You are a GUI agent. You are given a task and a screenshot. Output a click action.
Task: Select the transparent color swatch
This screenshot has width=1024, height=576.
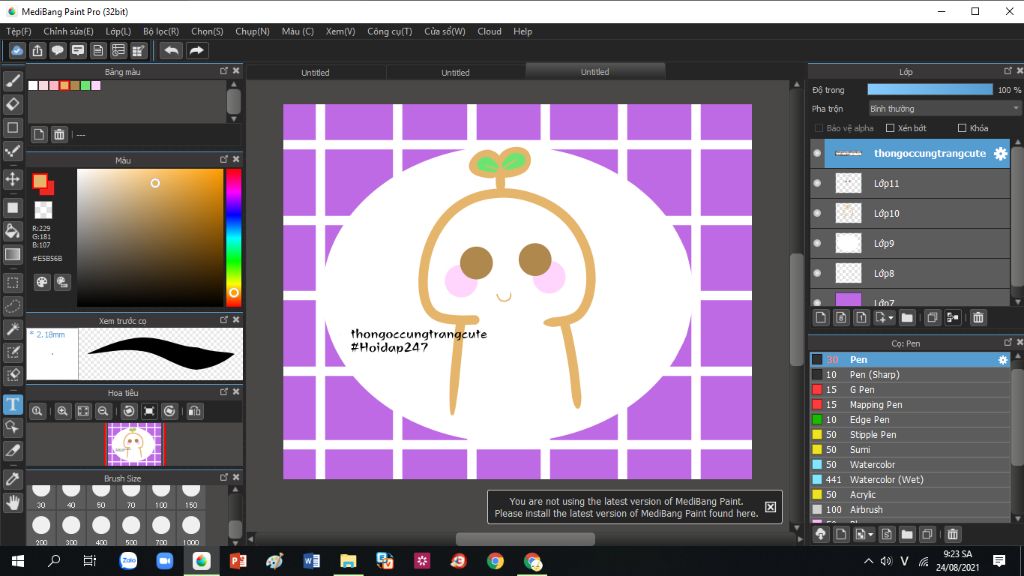(43, 210)
